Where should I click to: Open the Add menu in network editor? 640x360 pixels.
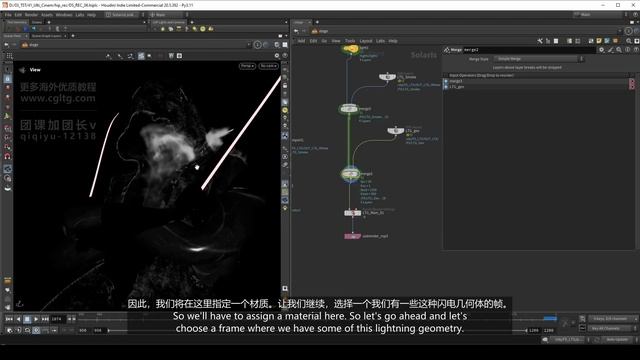301,41
